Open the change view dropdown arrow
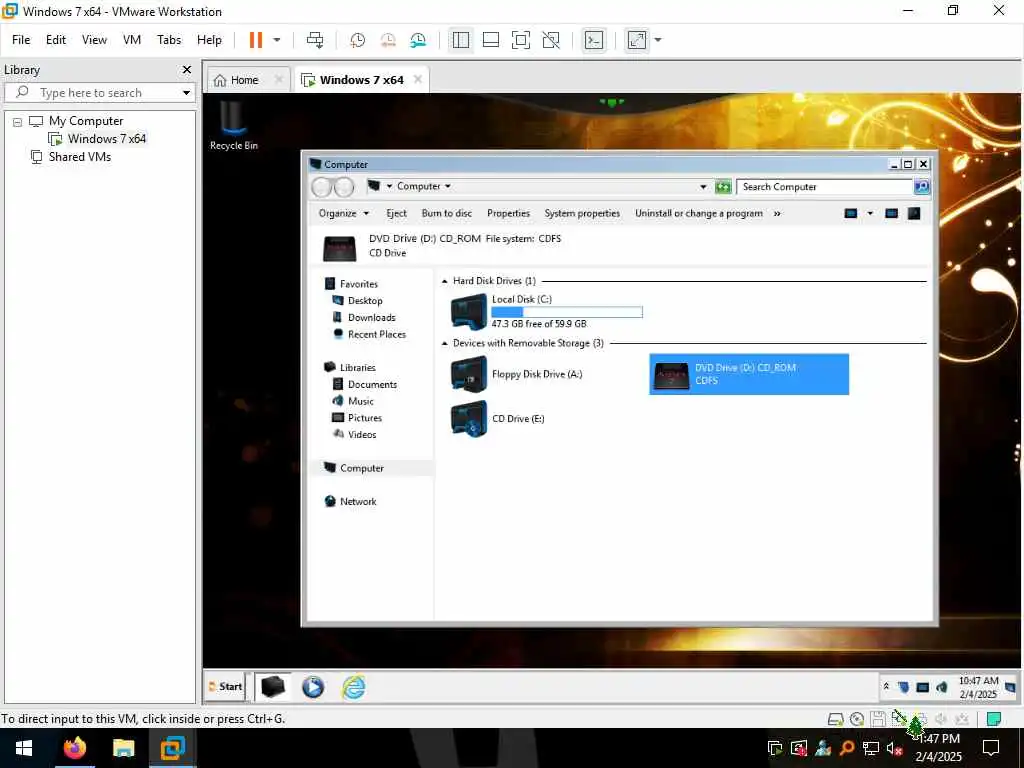Image resolution: width=1024 pixels, height=768 pixels. tap(870, 214)
